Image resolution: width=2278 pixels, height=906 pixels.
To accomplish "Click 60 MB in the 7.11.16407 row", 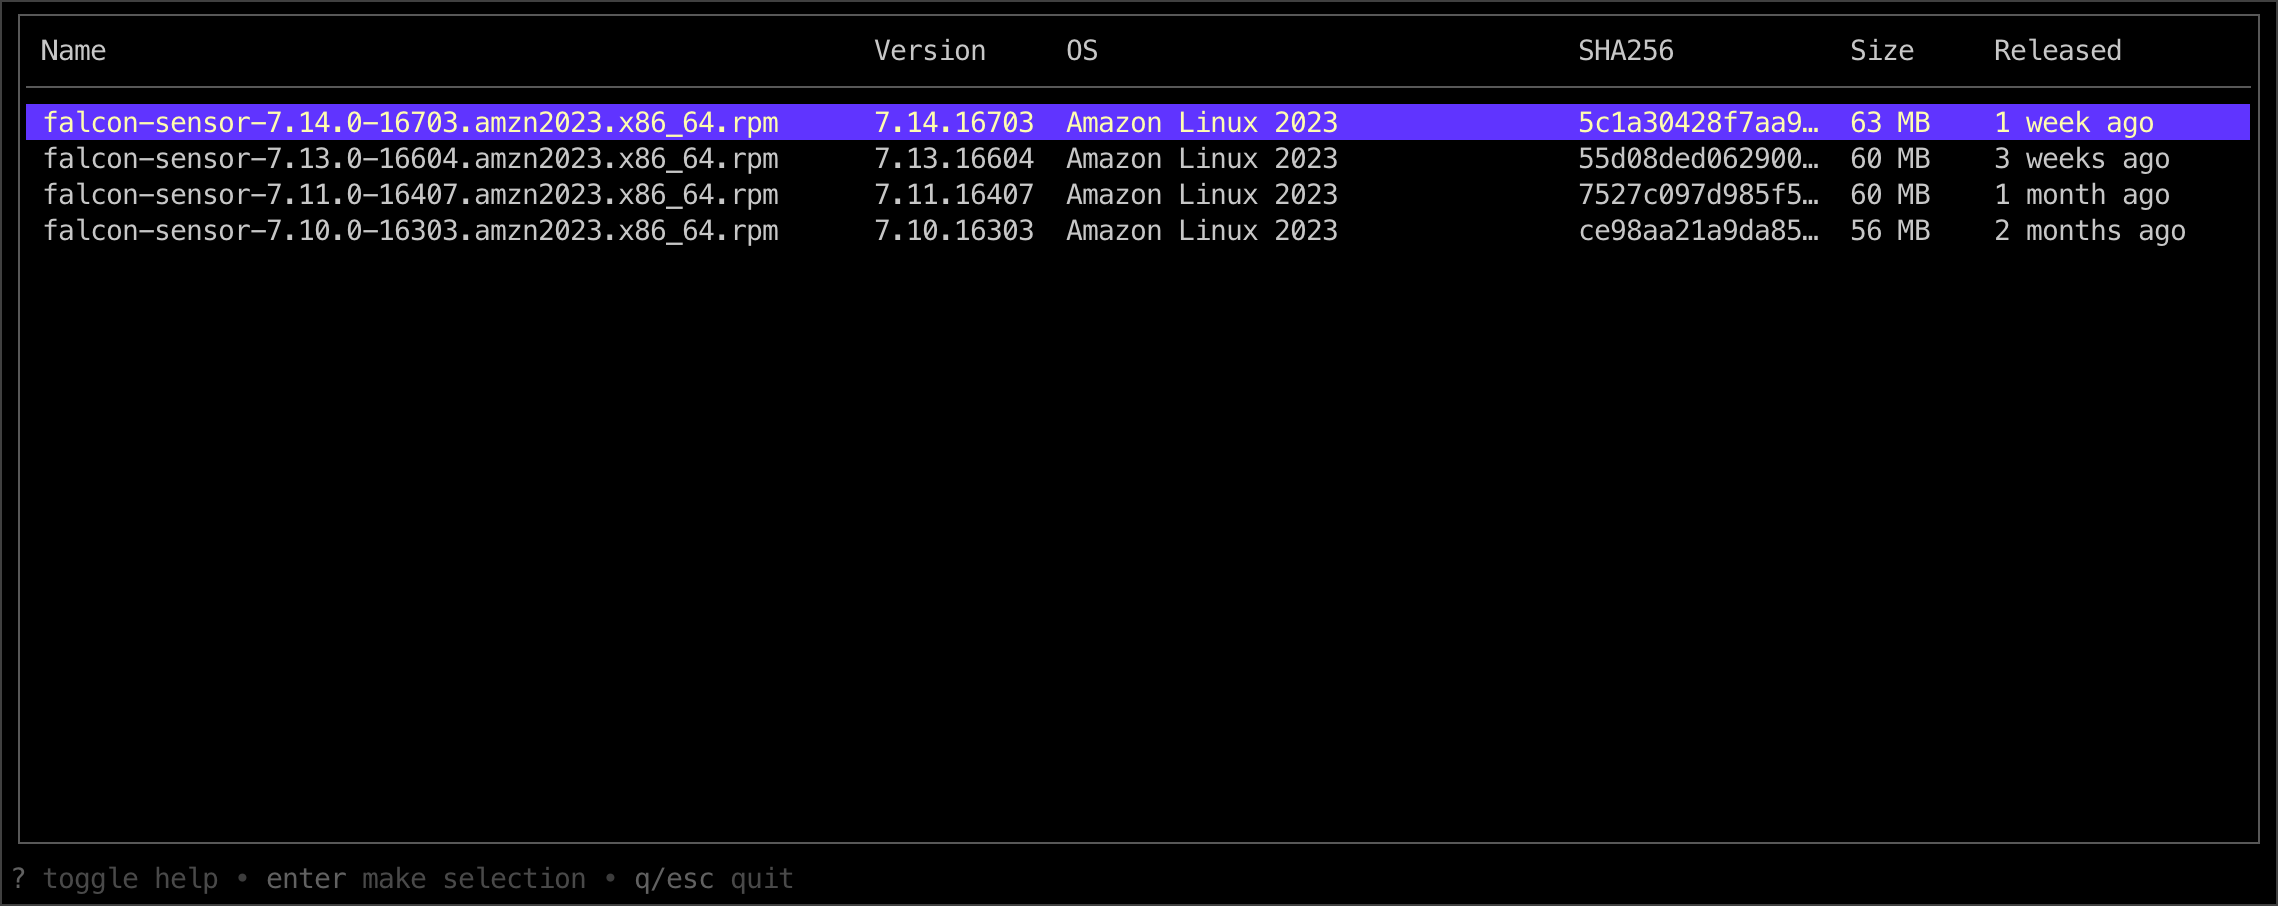I will coord(1890,195).
